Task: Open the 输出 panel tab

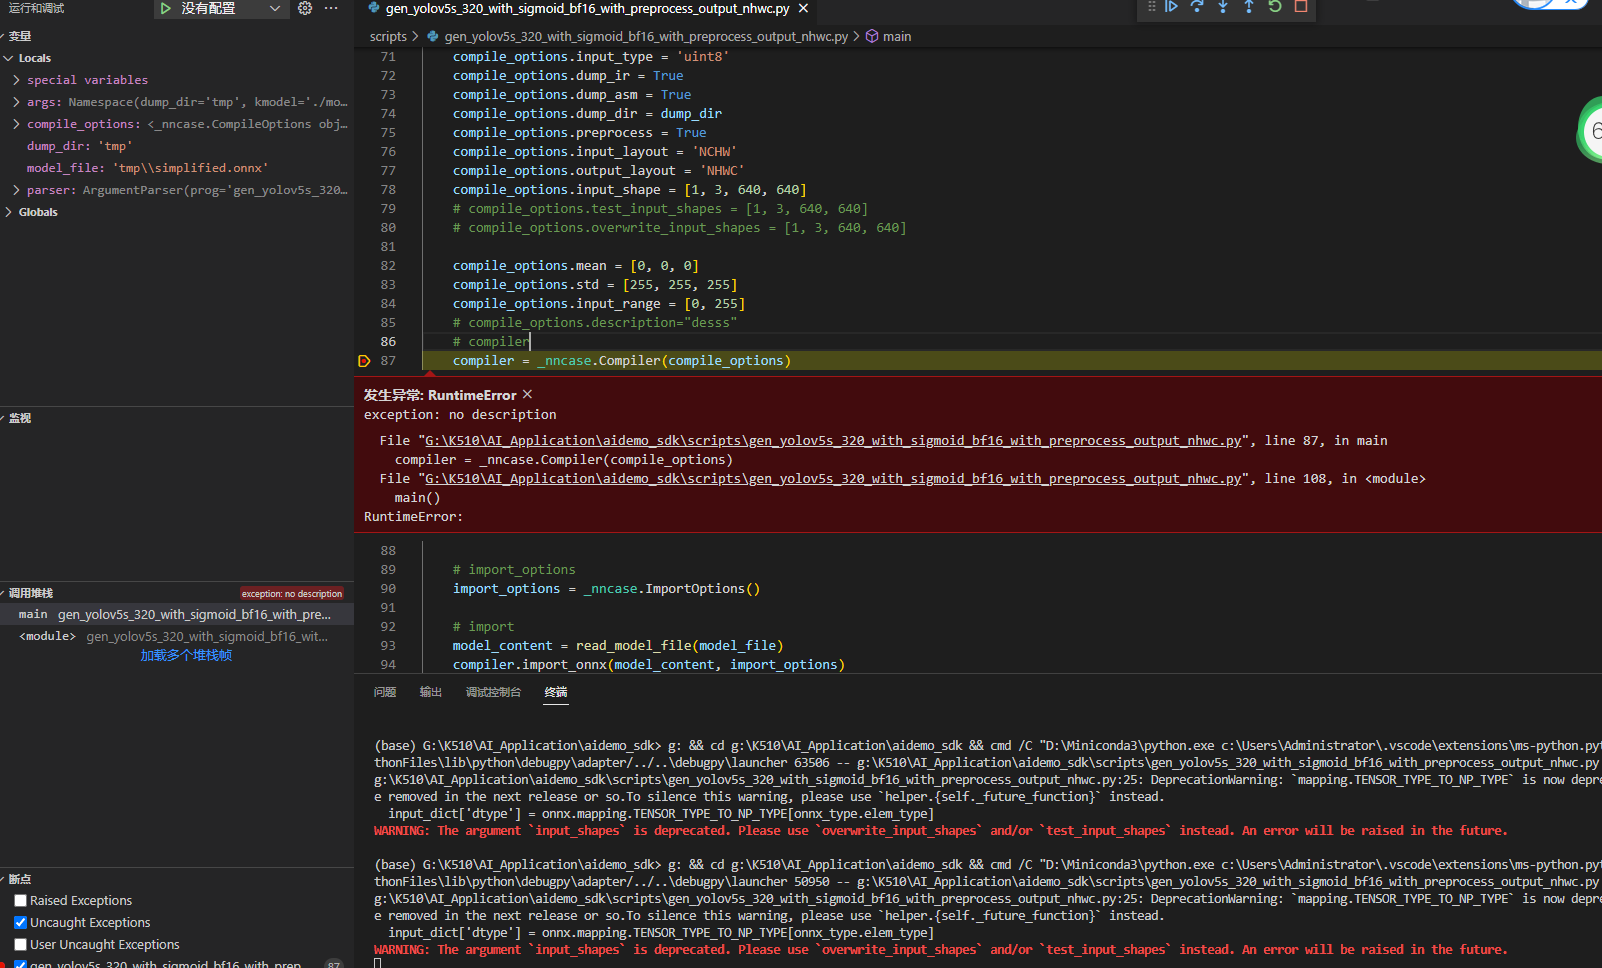Action: pyautogui.click(x=430, y=691)
